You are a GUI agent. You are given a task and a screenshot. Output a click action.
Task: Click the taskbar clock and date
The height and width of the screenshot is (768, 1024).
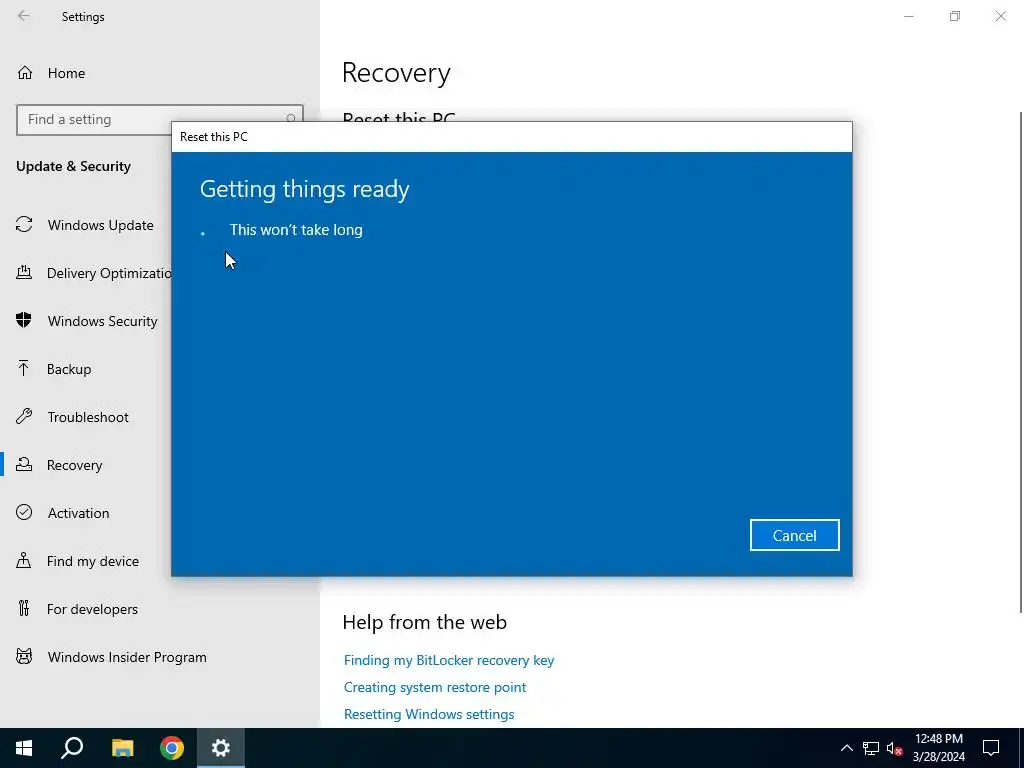938,748
